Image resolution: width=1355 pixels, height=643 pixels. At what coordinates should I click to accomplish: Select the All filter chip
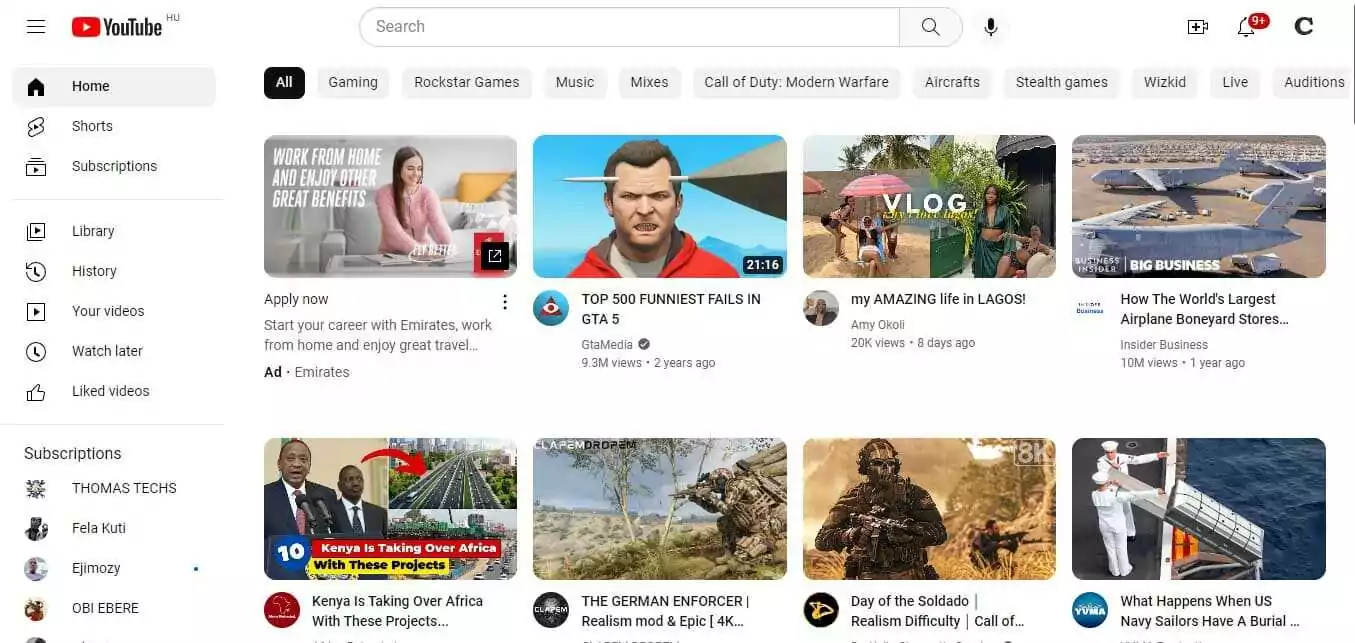click(x=284, y=83)
